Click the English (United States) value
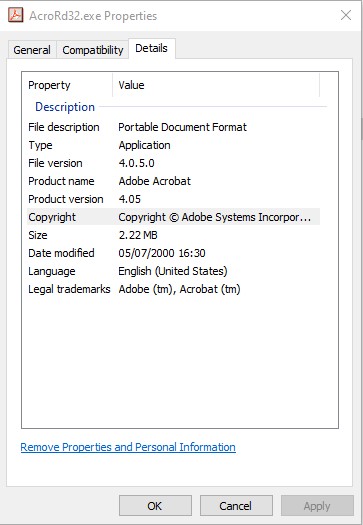Screen dimensions: 363x525 click(173, 271)
